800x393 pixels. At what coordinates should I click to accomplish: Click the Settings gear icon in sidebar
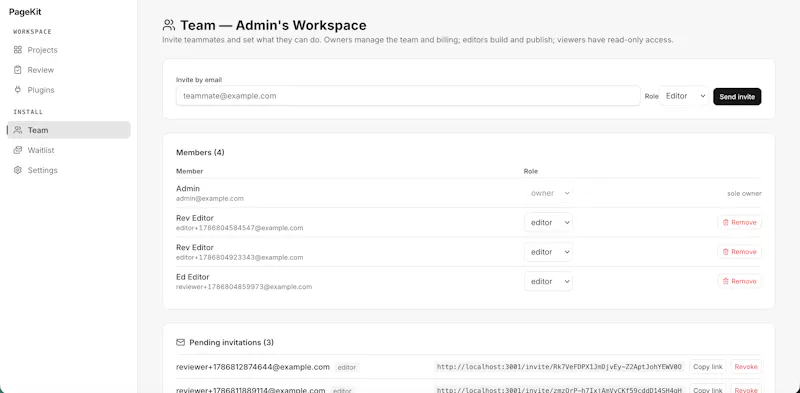pos(18,170)
